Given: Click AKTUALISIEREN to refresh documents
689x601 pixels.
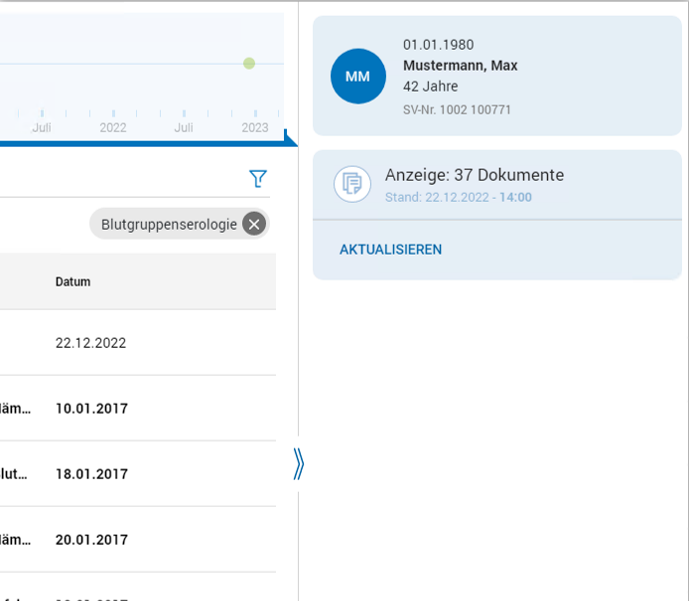Looking at the screenshot, I should click(391, 250).
